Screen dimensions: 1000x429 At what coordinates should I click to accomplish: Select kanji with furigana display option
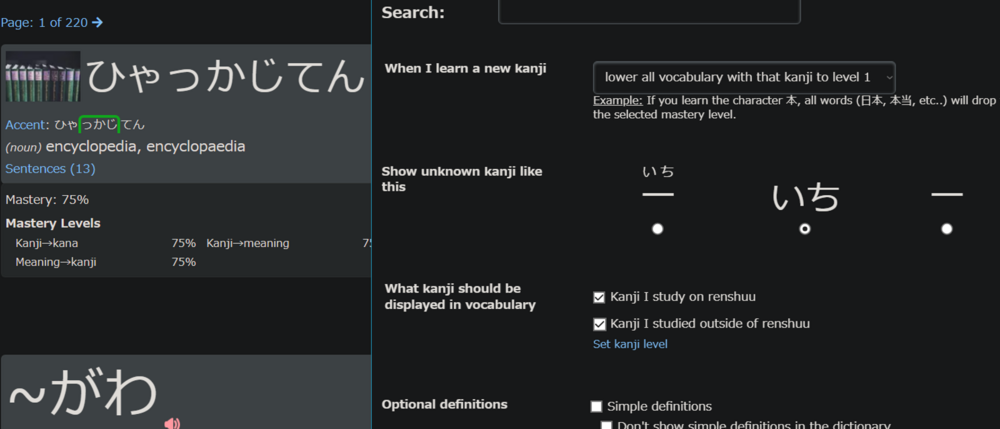pos(657,229)
